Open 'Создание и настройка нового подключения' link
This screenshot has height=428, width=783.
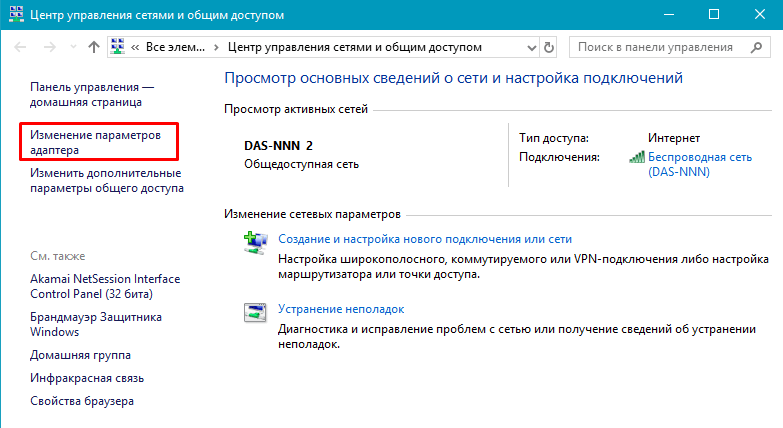pos(424,239)
